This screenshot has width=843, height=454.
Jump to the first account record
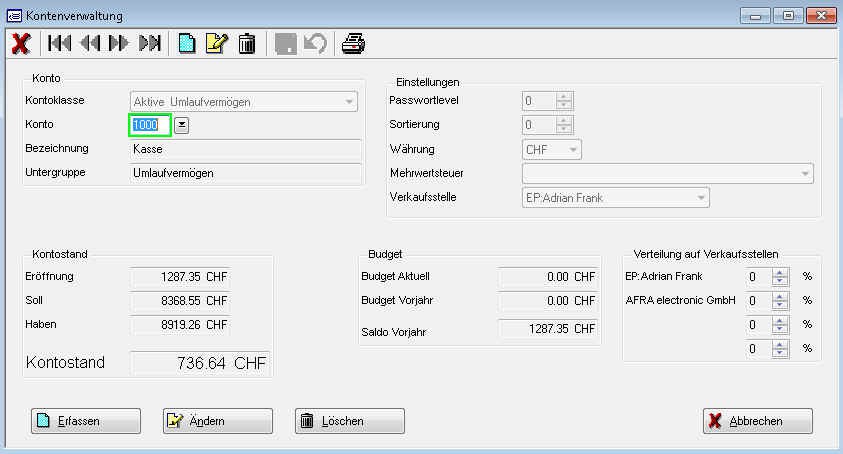[59, 43]
